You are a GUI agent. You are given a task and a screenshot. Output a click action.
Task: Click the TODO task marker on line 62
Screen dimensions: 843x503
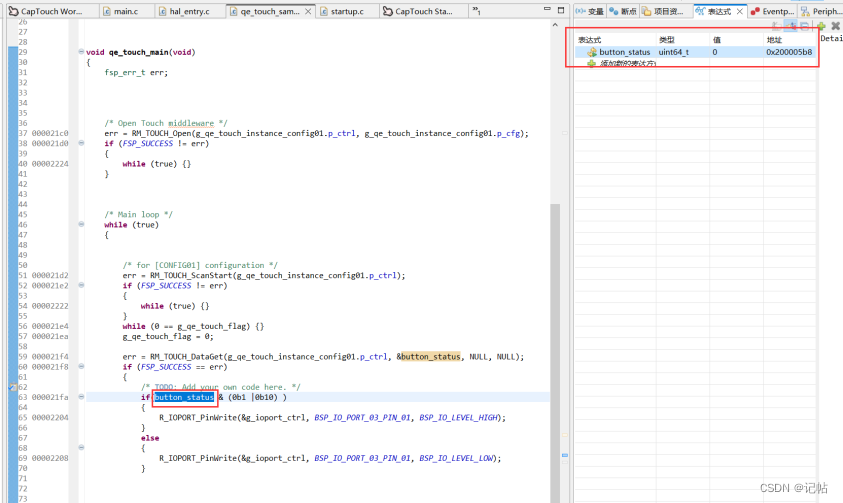pyautogui.click(x=12, y=386)
